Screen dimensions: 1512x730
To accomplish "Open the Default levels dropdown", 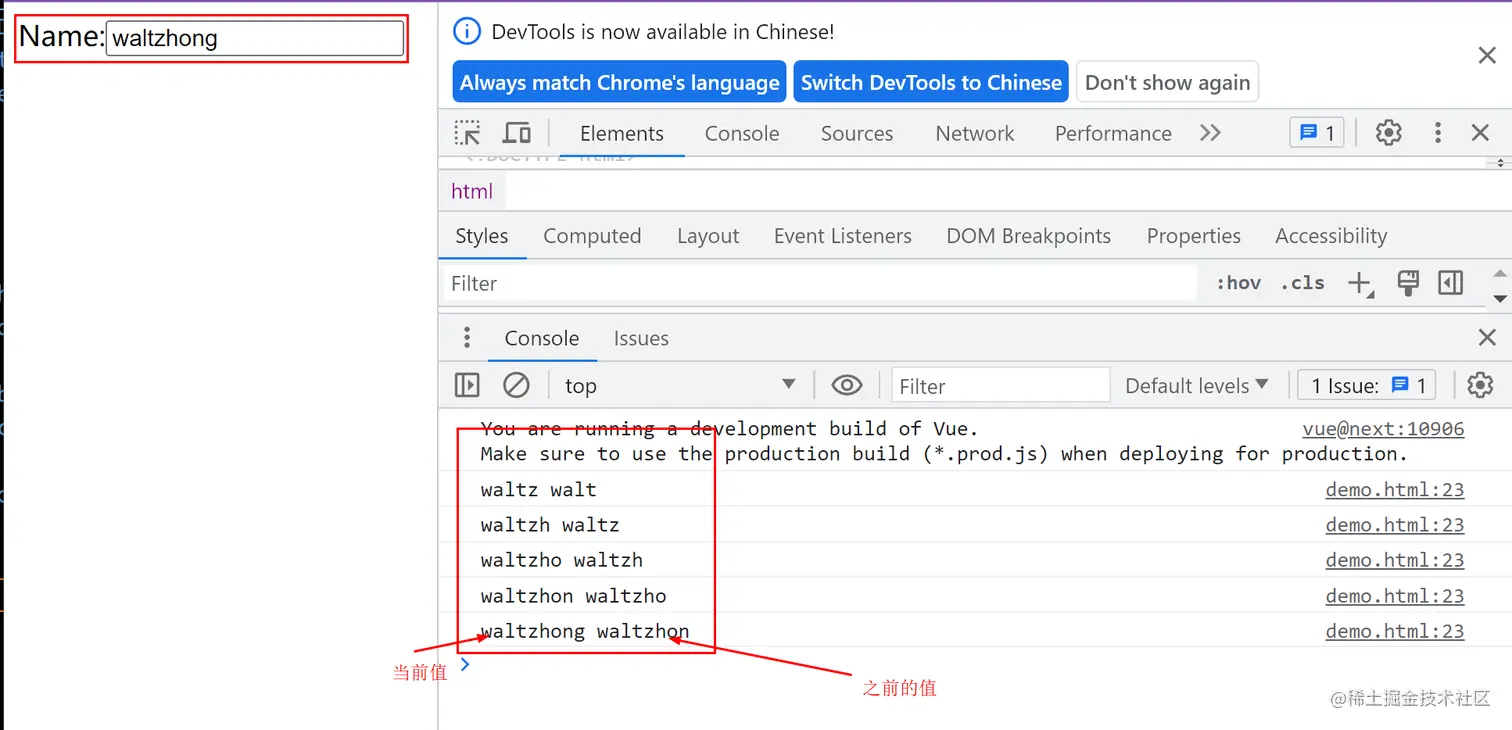I will tap(1197, 386).
